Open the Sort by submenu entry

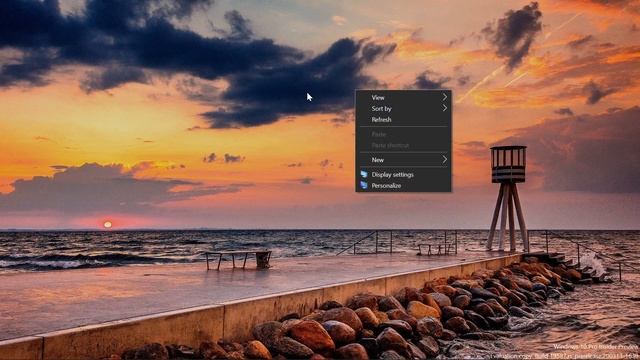point(403,109)
